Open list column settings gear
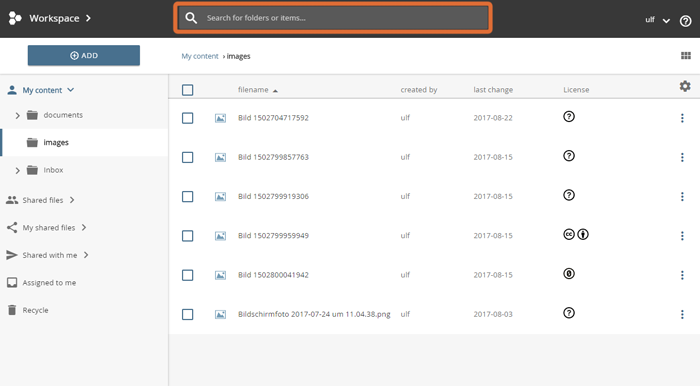The height and width of the screenshot is (386, 700). (x=685, y=86)
